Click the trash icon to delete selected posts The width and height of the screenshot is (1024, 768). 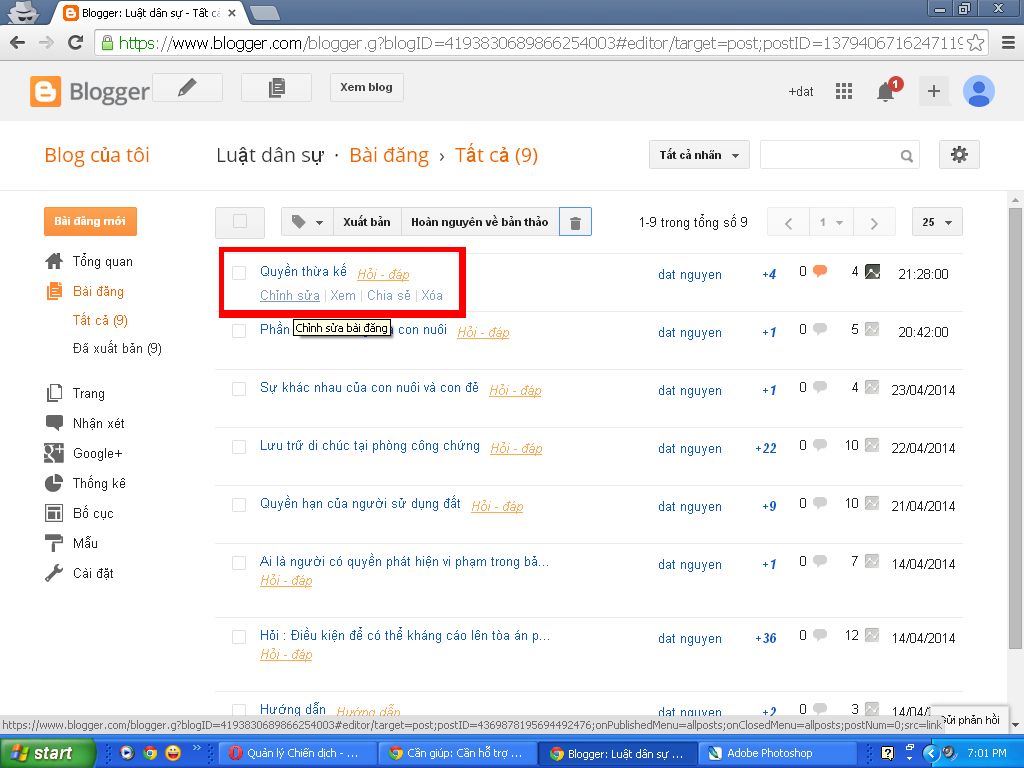[575, 222]
